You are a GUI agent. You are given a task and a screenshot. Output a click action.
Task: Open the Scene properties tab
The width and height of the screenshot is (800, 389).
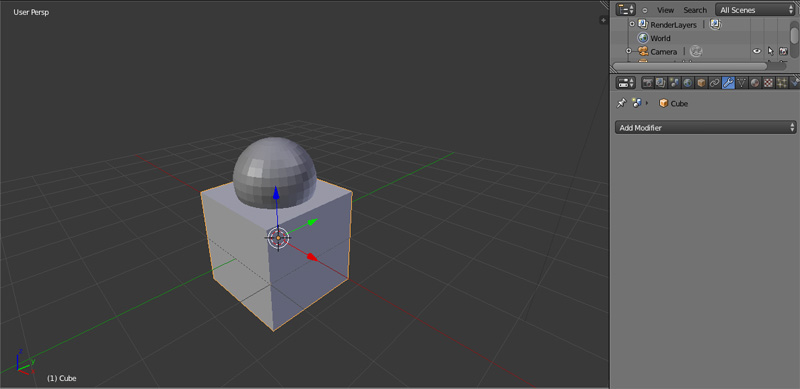coord(674,83)
